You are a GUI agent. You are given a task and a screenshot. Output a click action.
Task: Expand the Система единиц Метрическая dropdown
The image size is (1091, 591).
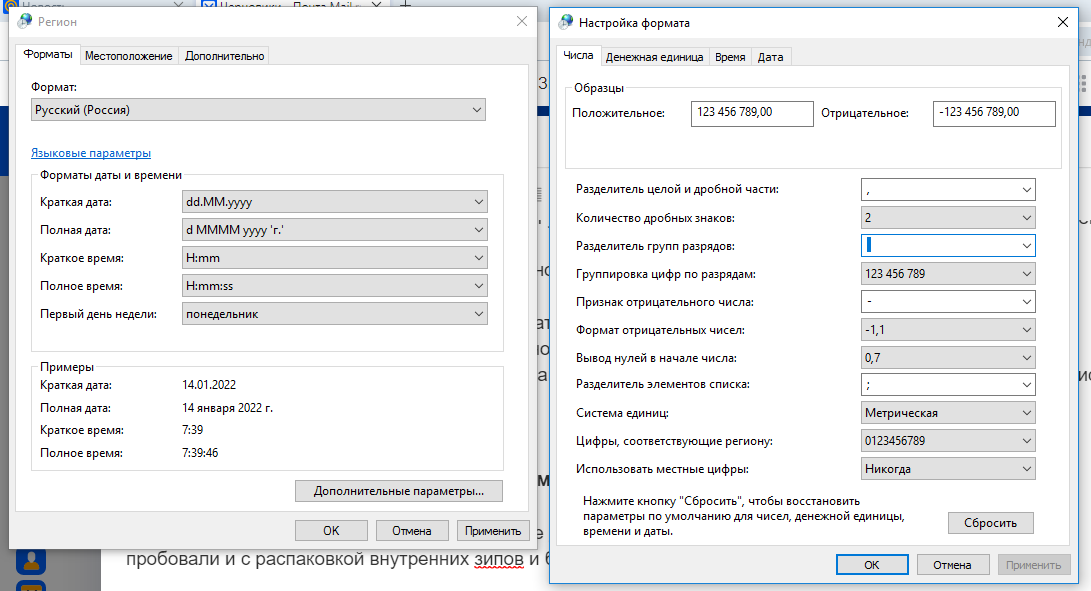[x=947, y=412]
